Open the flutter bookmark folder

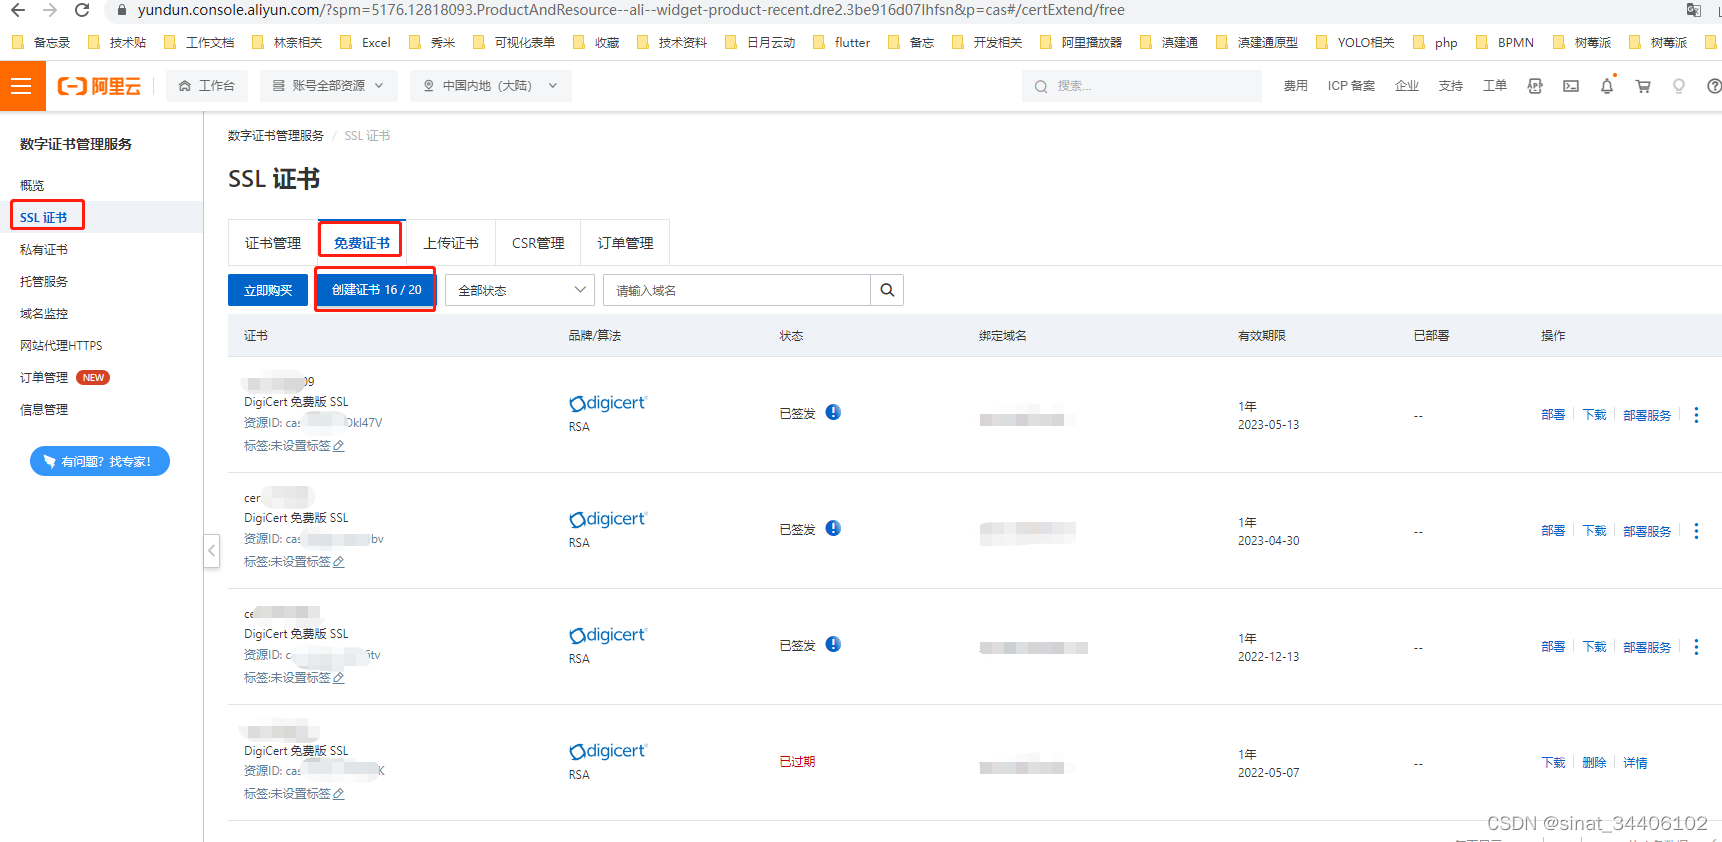click(x=841, y=43)
